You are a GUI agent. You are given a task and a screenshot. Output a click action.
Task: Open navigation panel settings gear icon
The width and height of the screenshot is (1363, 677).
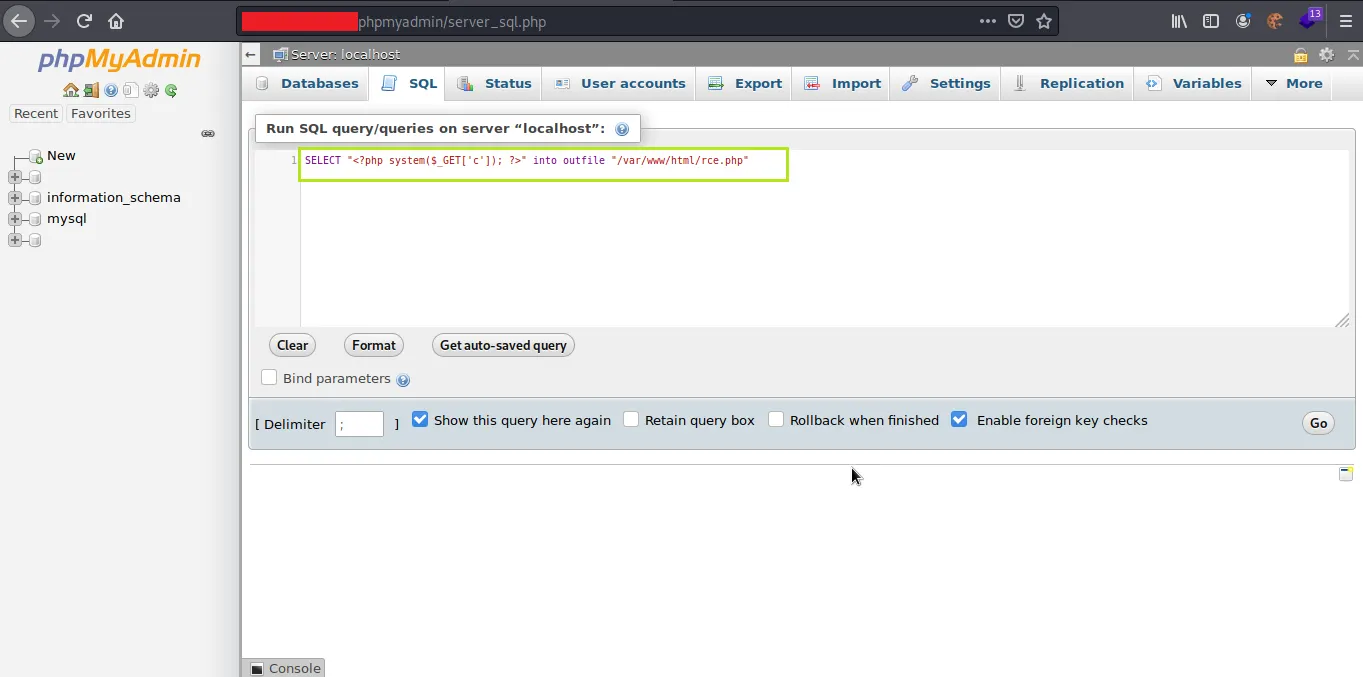coord(151,90)
